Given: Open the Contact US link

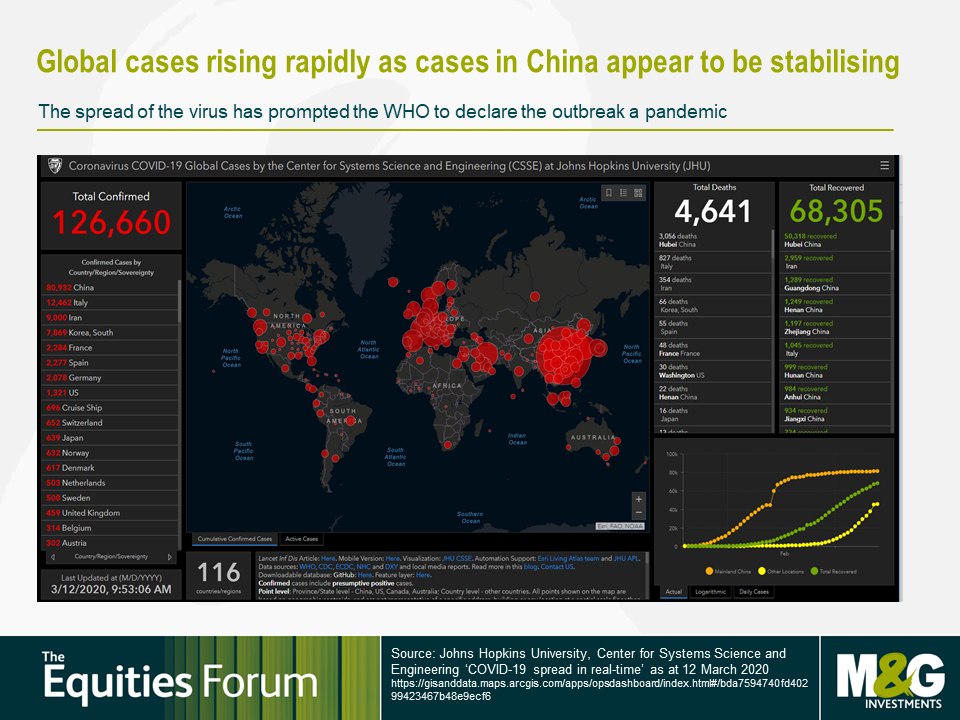Looking at the screenshot, I should pyautogui.click(x=557, y=567).
